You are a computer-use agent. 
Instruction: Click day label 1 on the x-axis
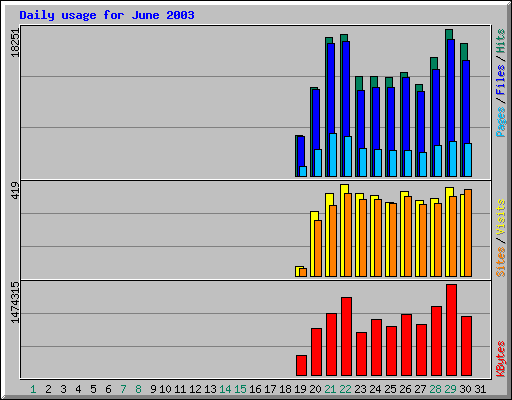coord(33,389)
